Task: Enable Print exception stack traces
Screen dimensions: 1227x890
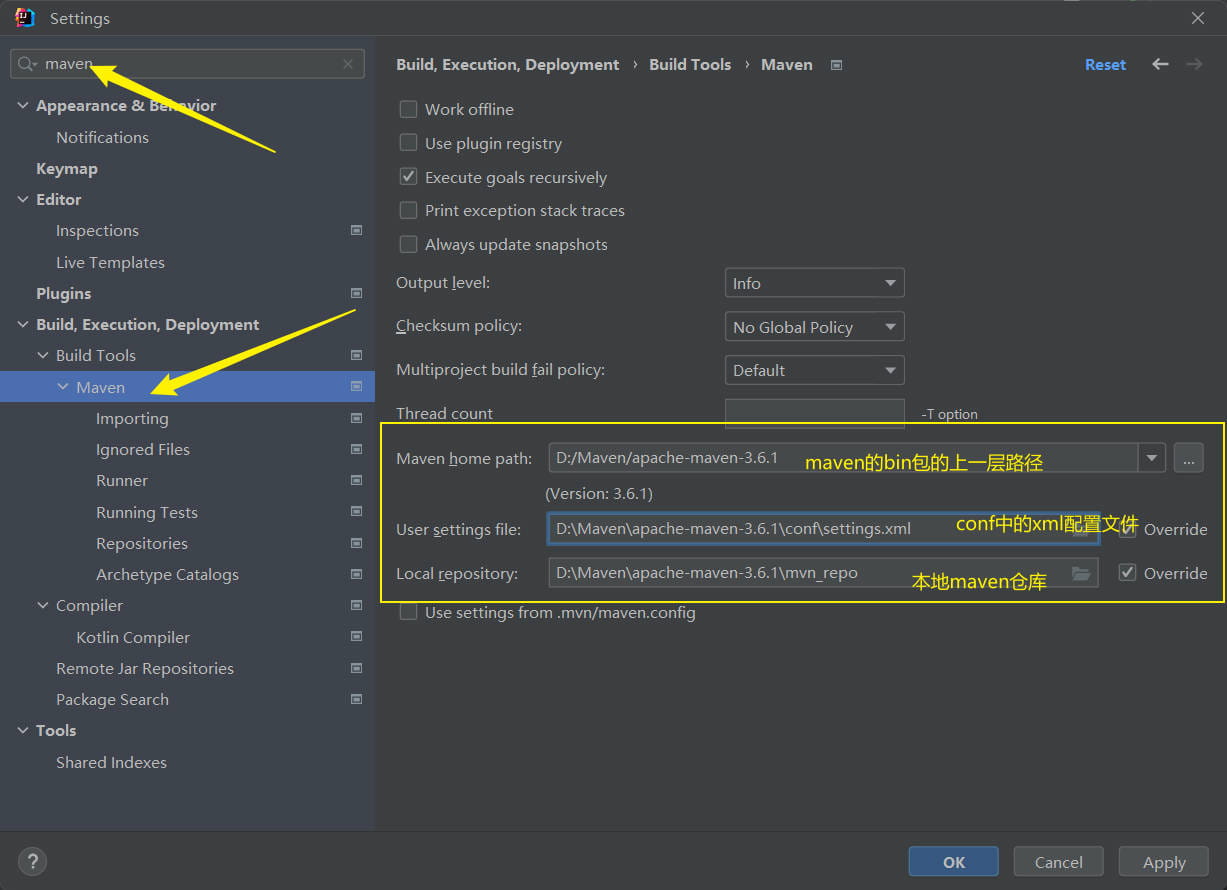Action: (408, 210)
